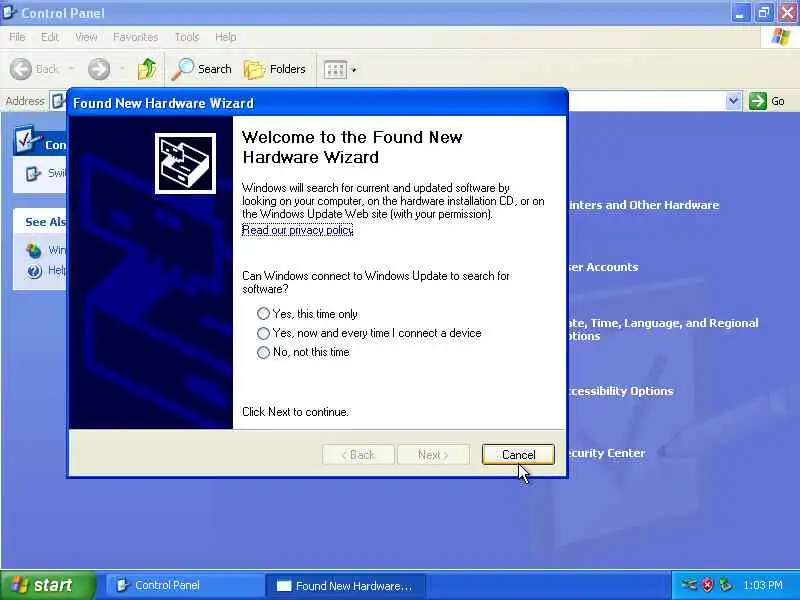
Task: Open the User Accounts category
Action: (603, 267)
